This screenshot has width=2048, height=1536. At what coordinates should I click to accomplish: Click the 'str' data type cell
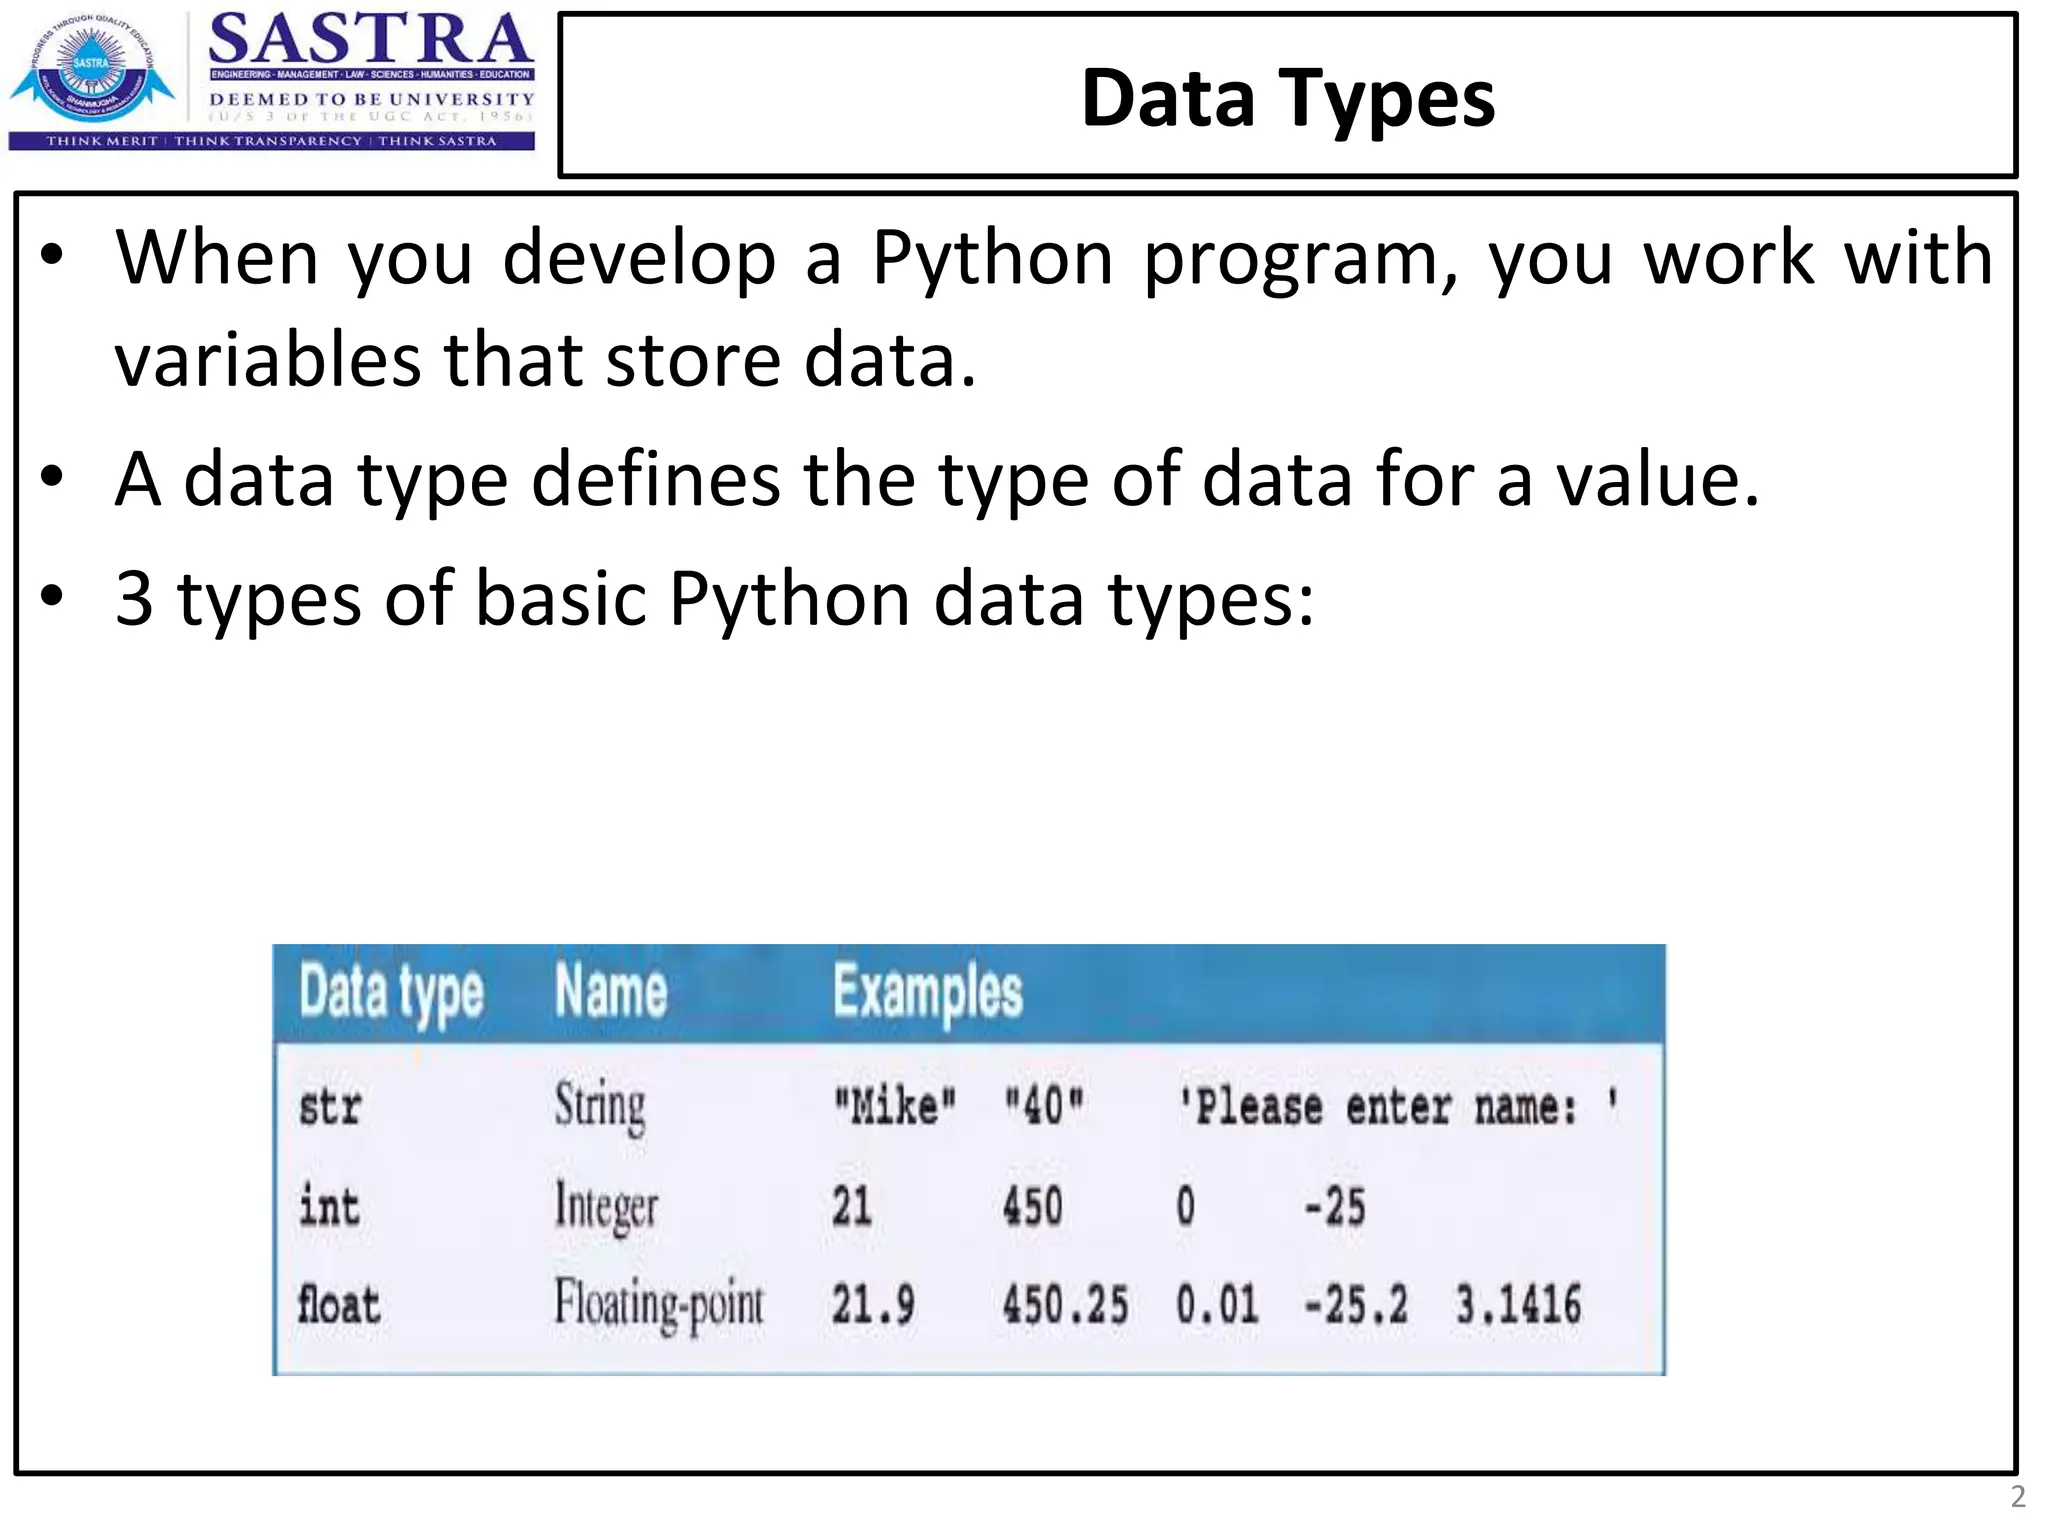[330, 1107]
